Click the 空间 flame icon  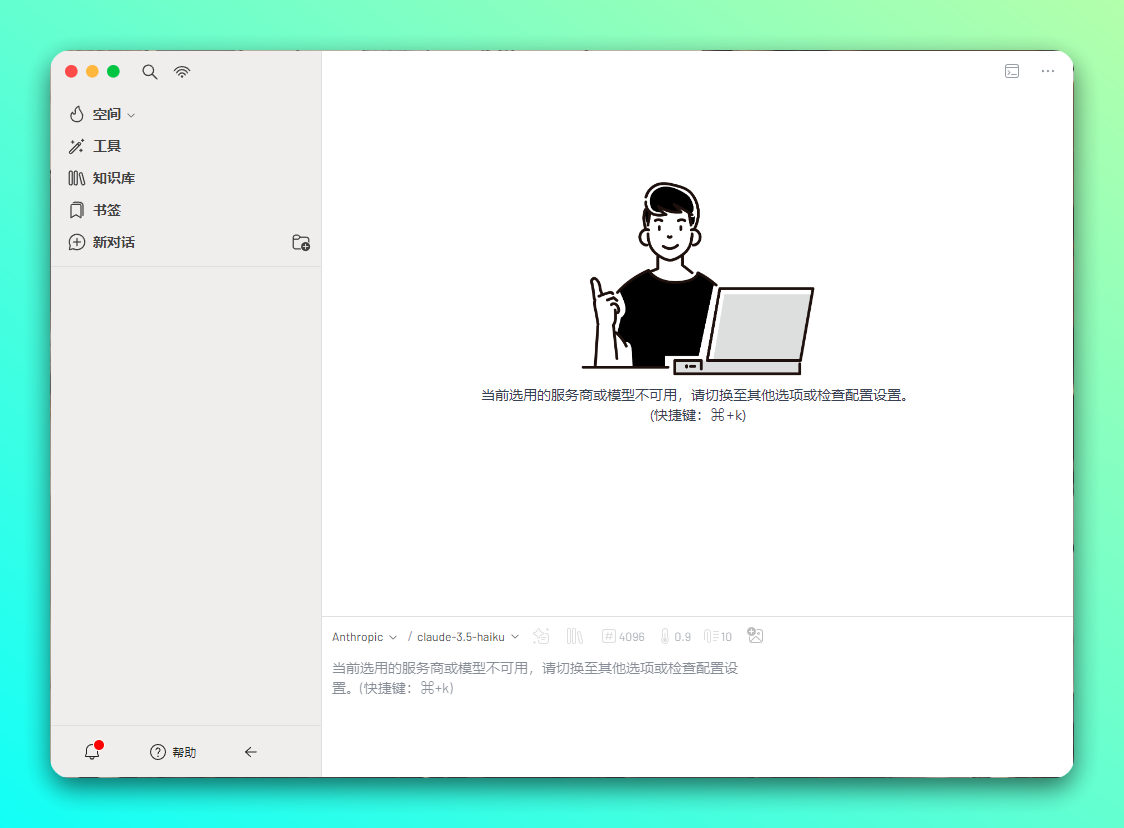(77, 114)
